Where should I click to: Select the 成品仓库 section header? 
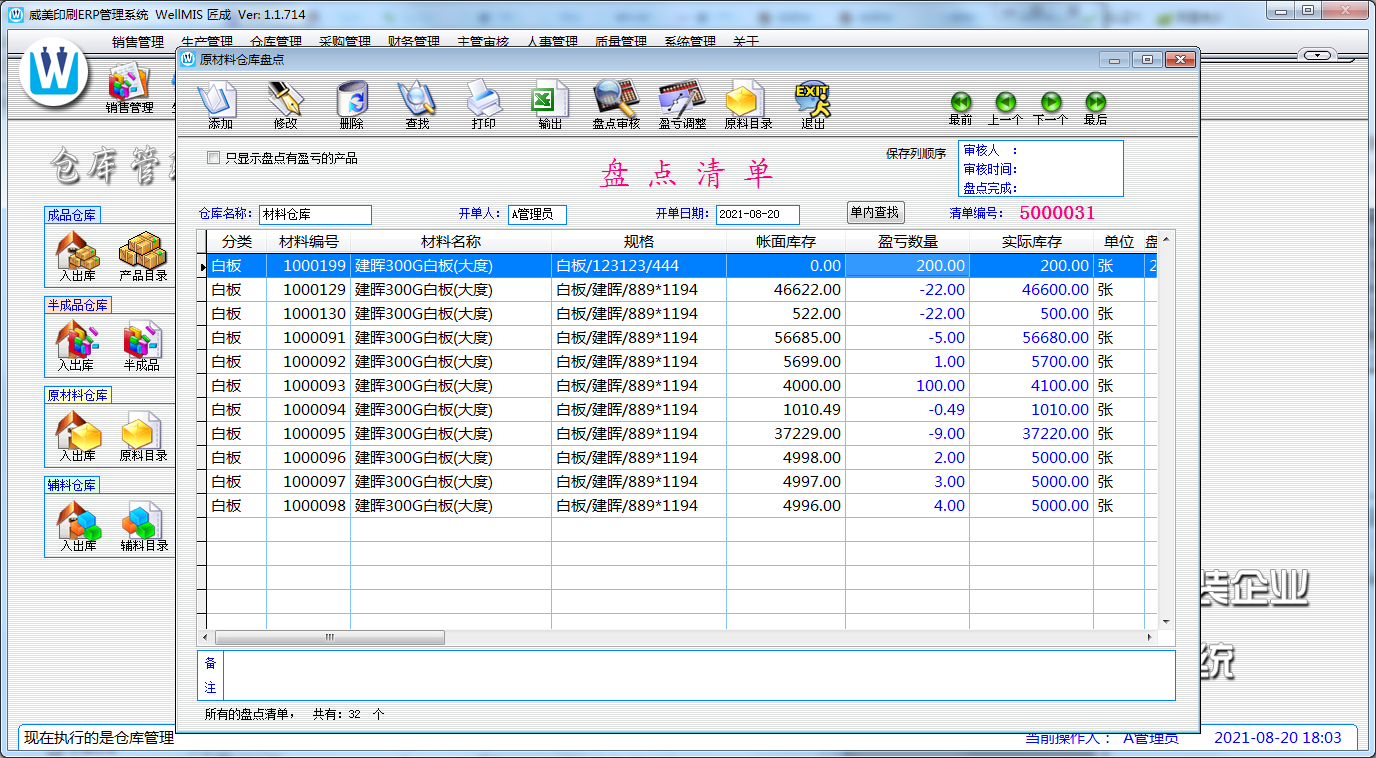point(73,215)
